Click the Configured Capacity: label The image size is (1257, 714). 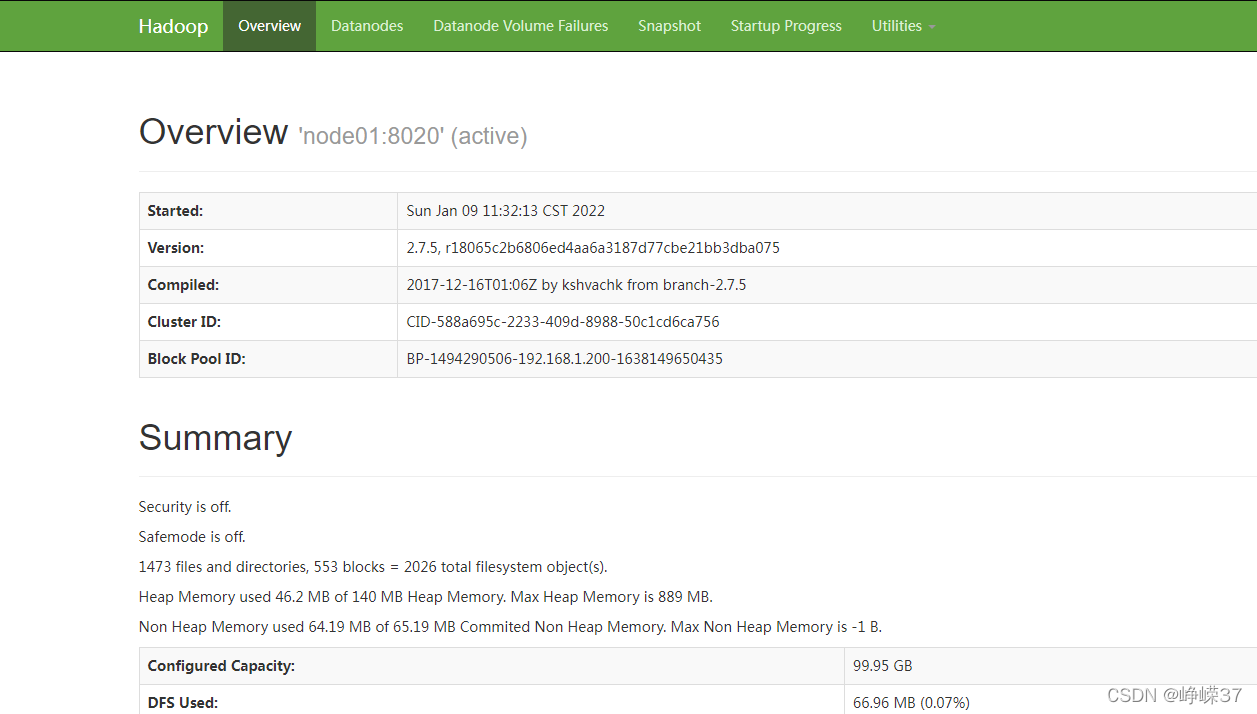click(x=221, y=666)
